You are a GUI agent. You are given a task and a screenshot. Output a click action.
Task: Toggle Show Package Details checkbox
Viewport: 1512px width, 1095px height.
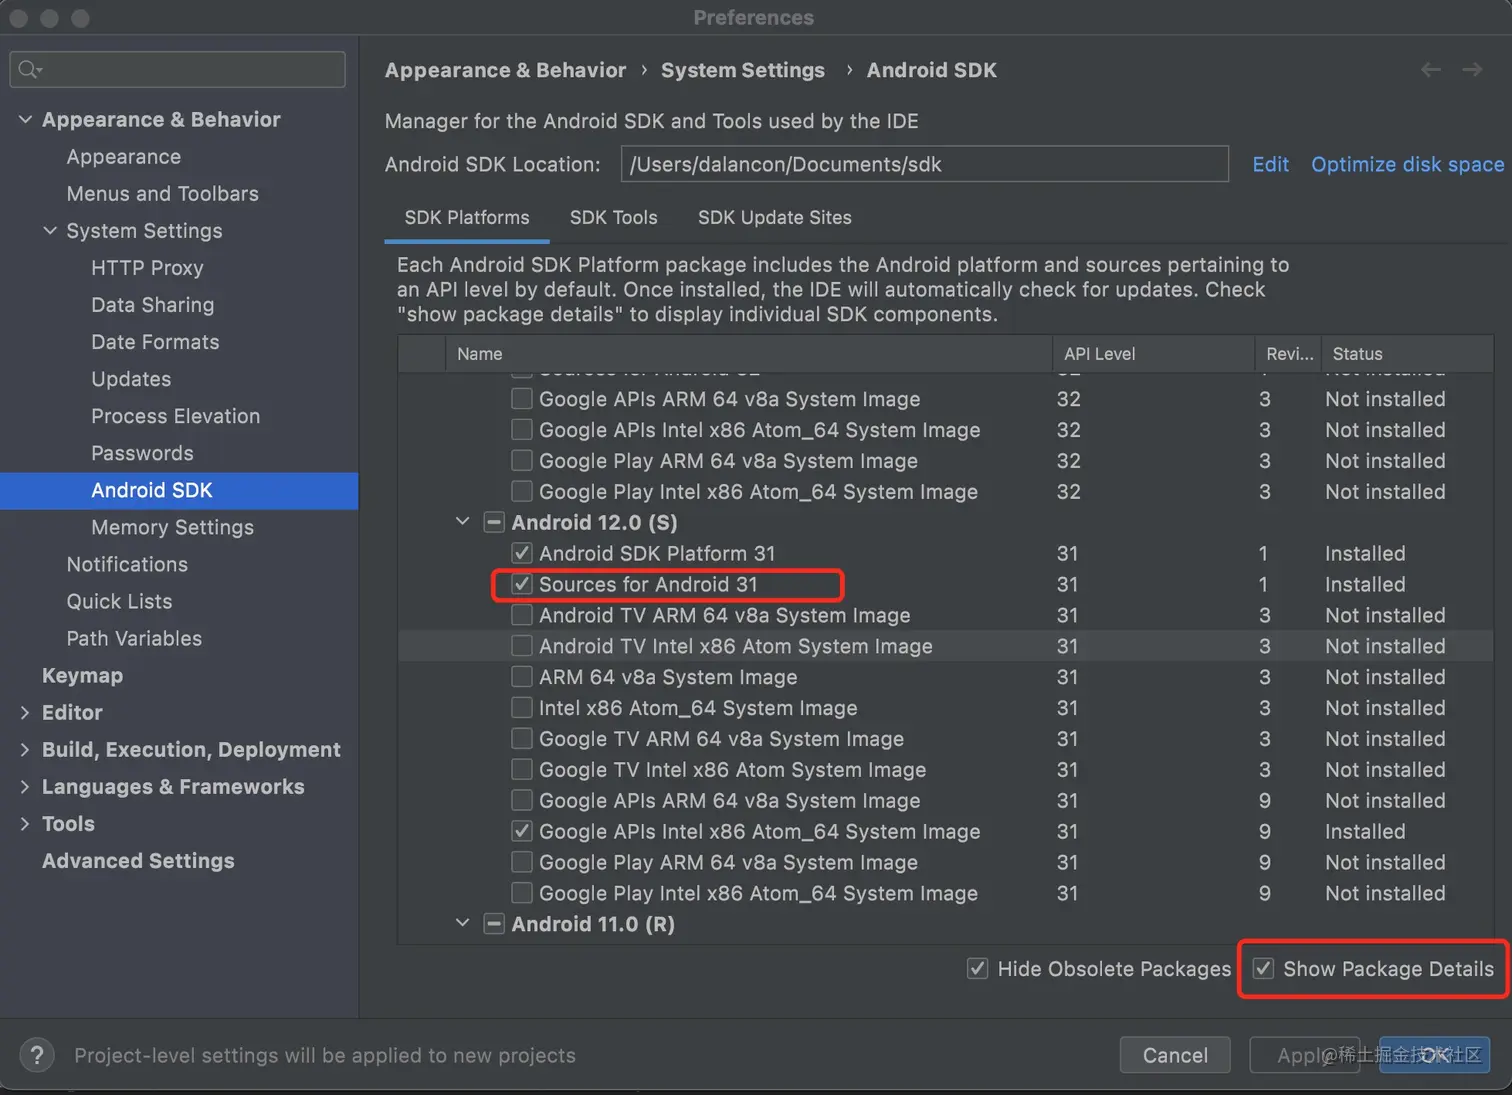1264,968
